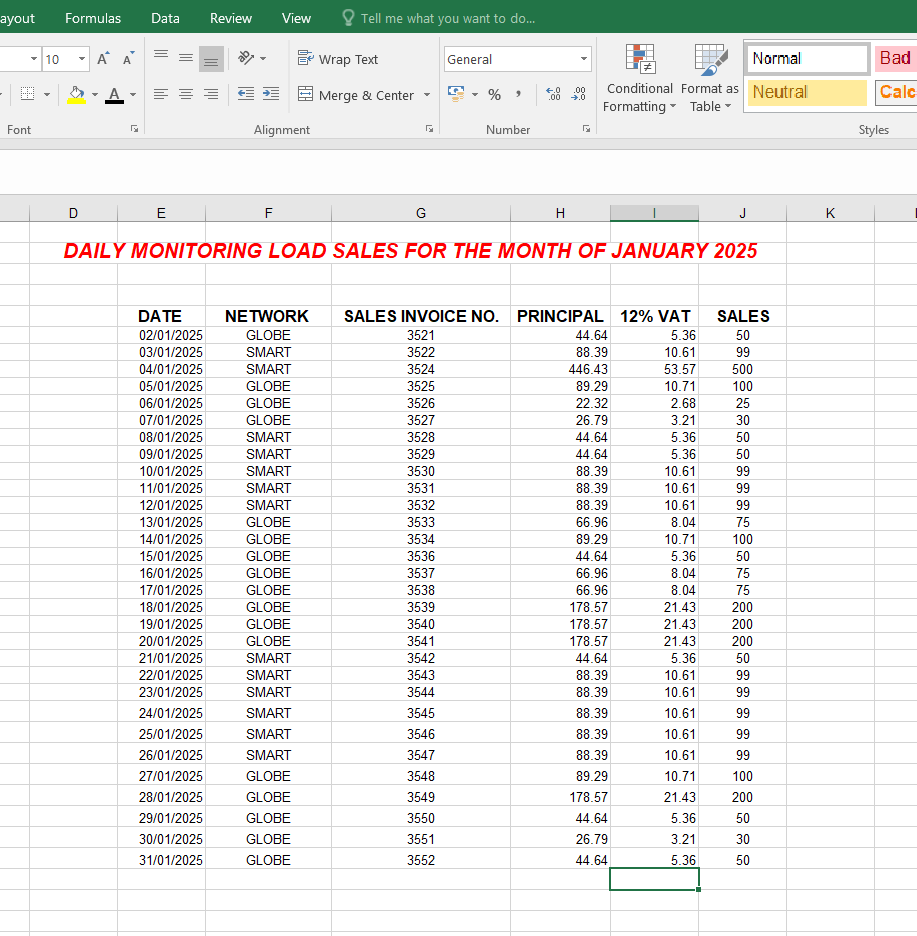Toggle Bottom Align in the ribbon

(x=211, y=59)
